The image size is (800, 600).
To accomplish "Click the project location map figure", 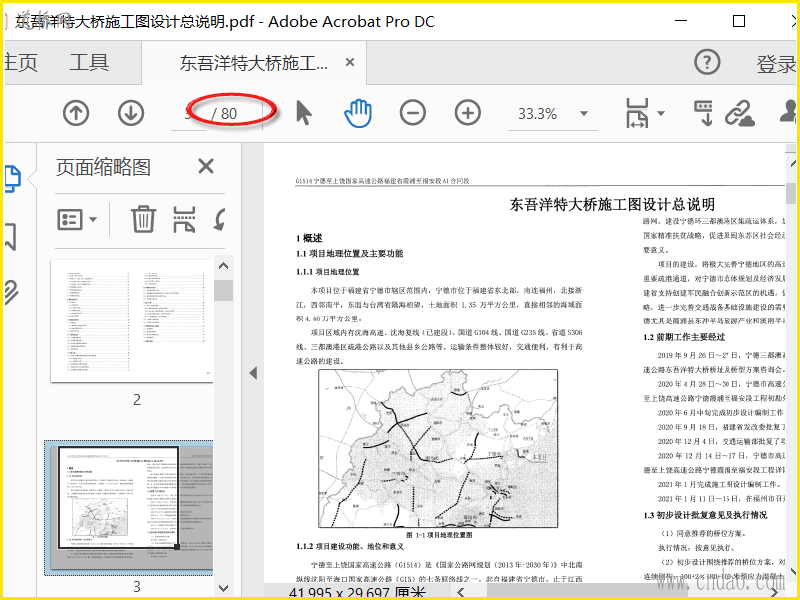I will point(438,448).
